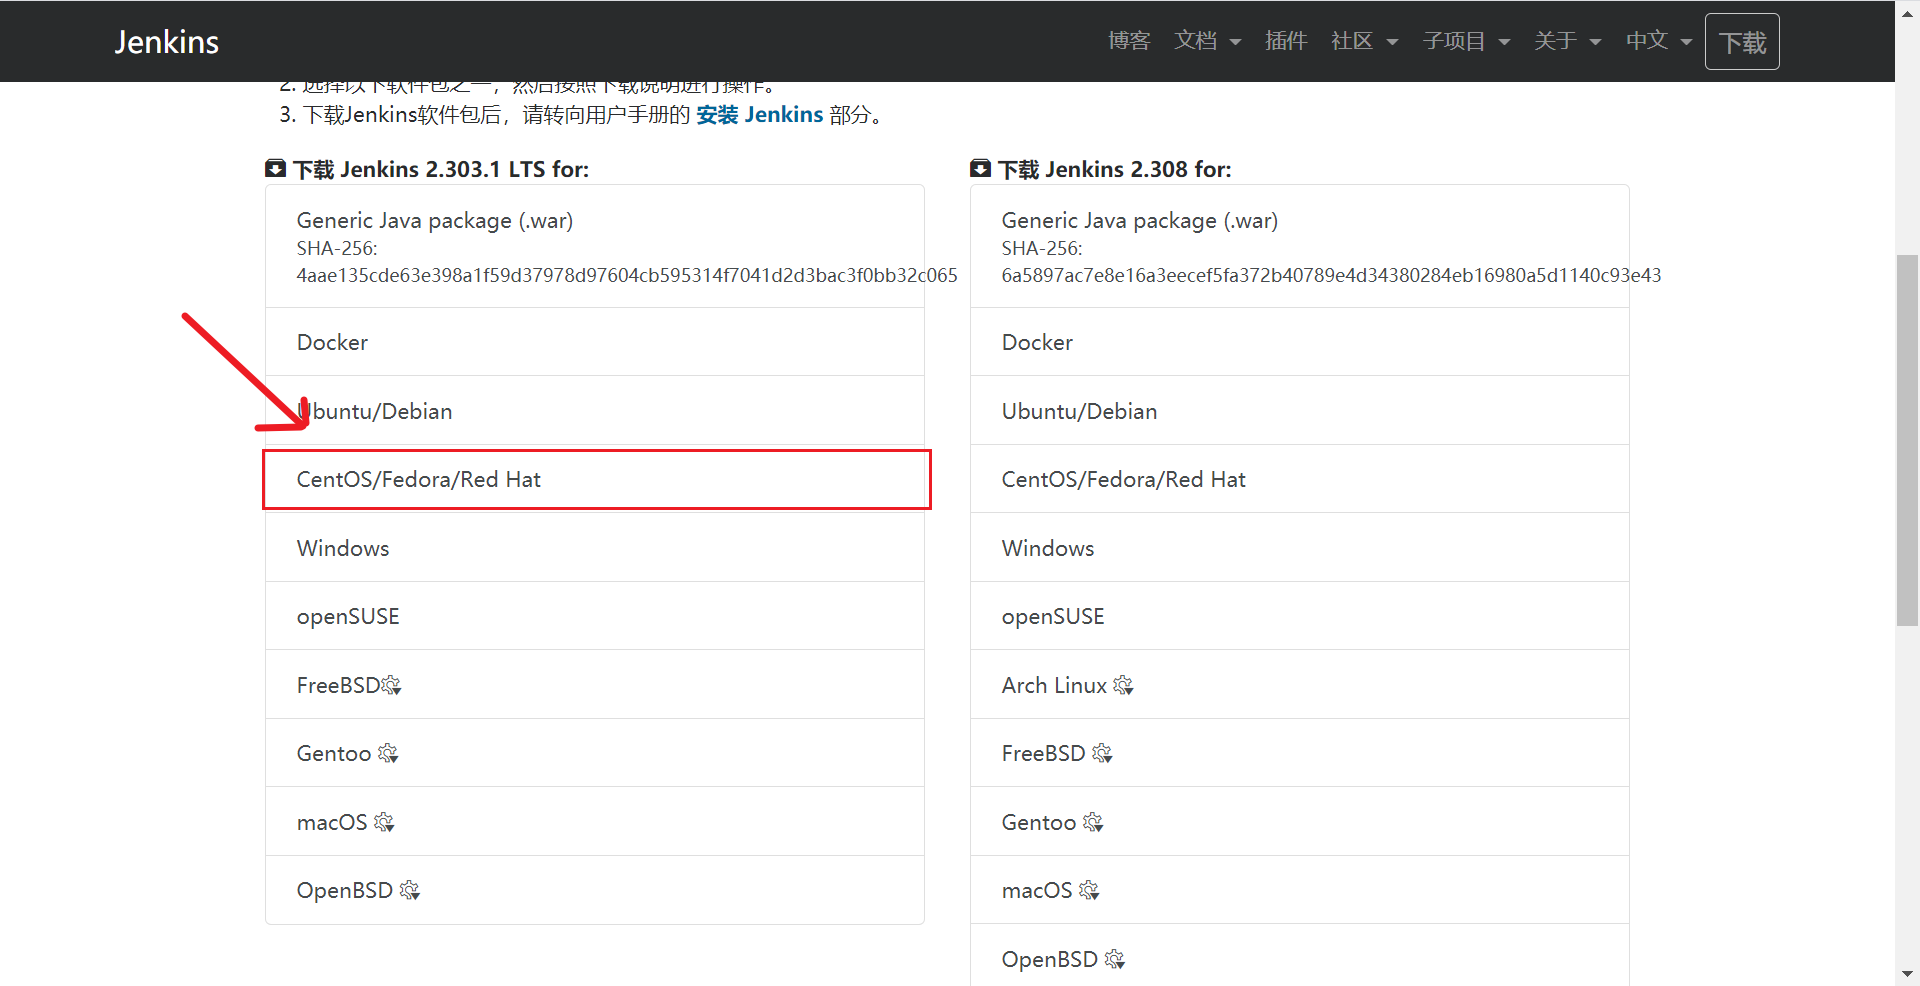Click gear icon beside weekly macOS
The width and height of the screenshot is (1920, 986).
pyautogui.click(x=1089, y=891)
